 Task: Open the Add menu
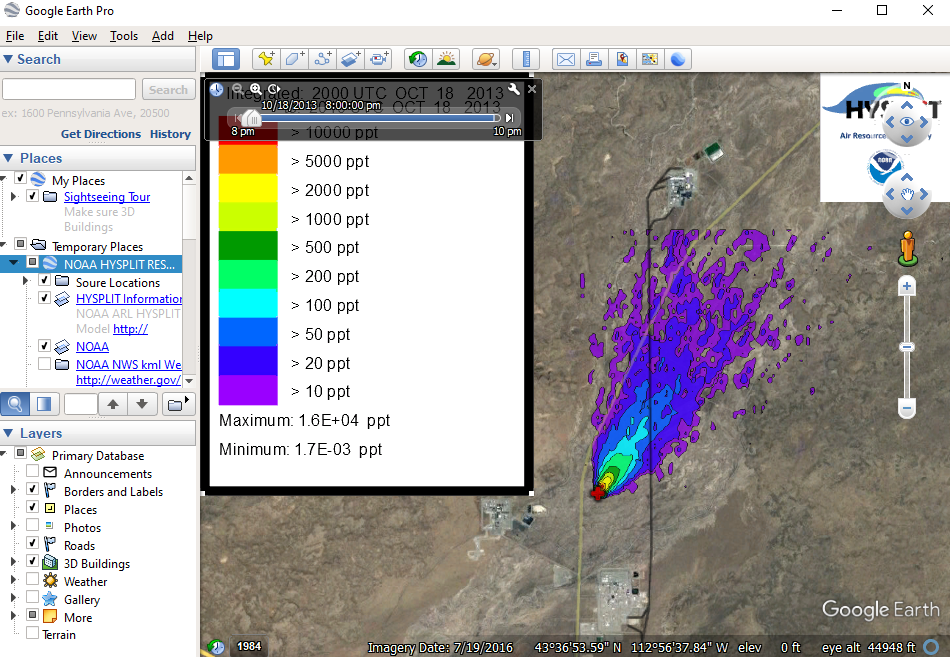(163, 36)
